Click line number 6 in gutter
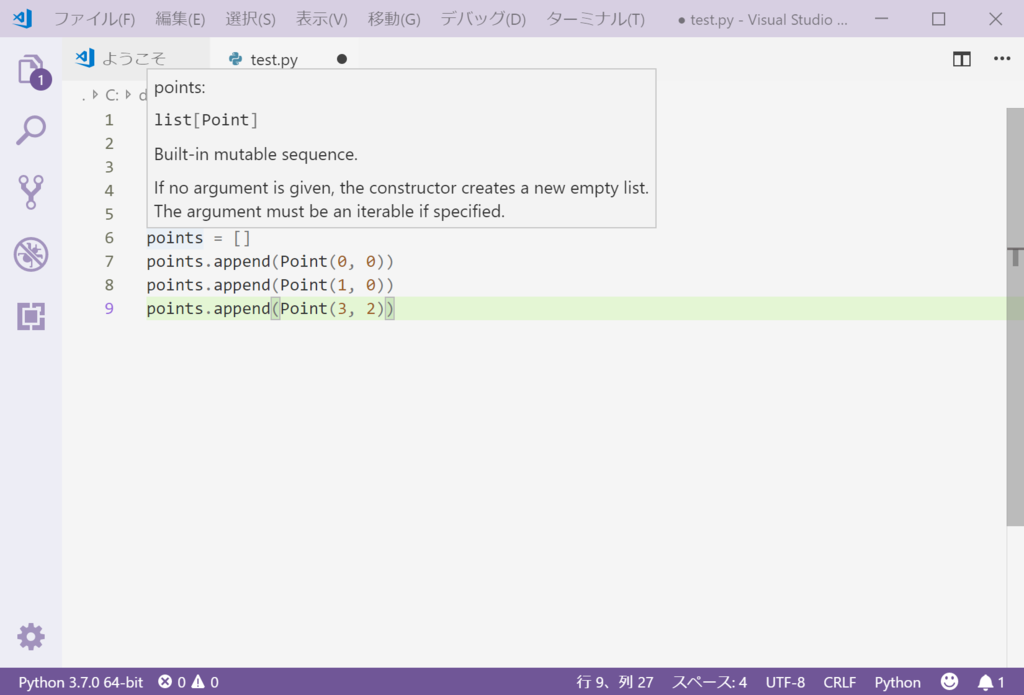Image resolution: width=1024 pixels, height=695 pixels. 109,238
